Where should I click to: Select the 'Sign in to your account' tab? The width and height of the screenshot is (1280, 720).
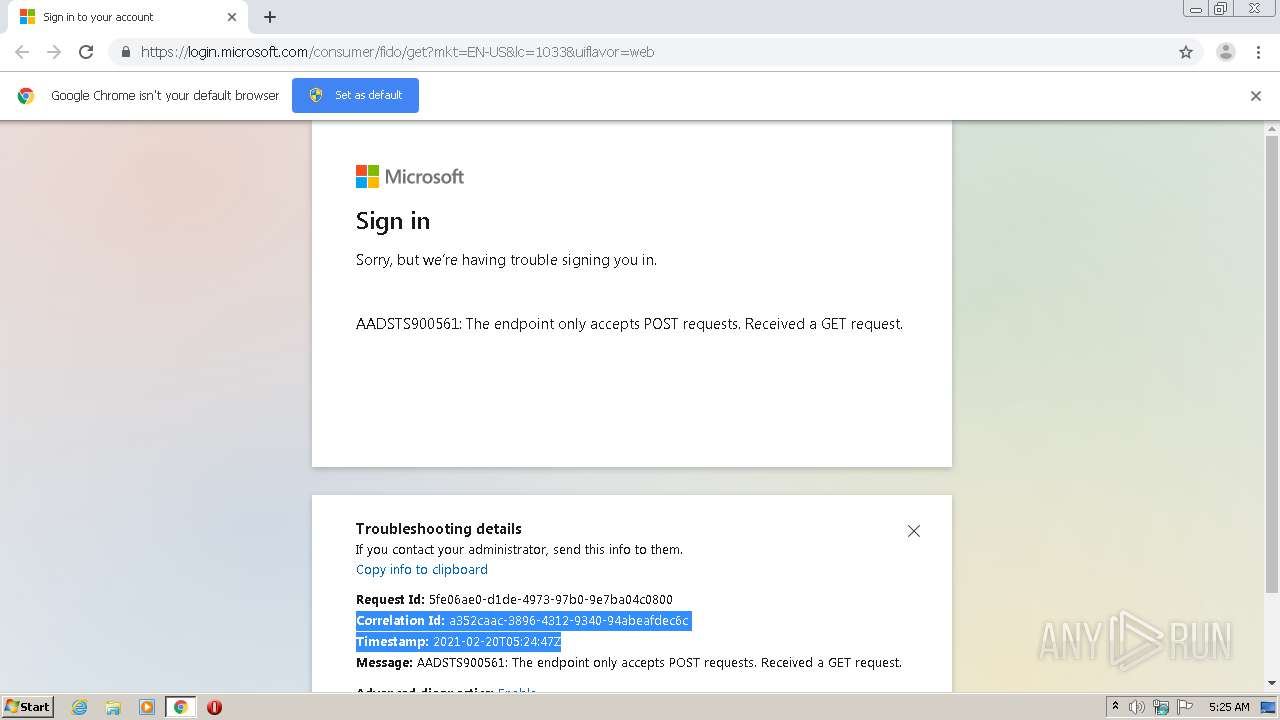click(126, 17)
